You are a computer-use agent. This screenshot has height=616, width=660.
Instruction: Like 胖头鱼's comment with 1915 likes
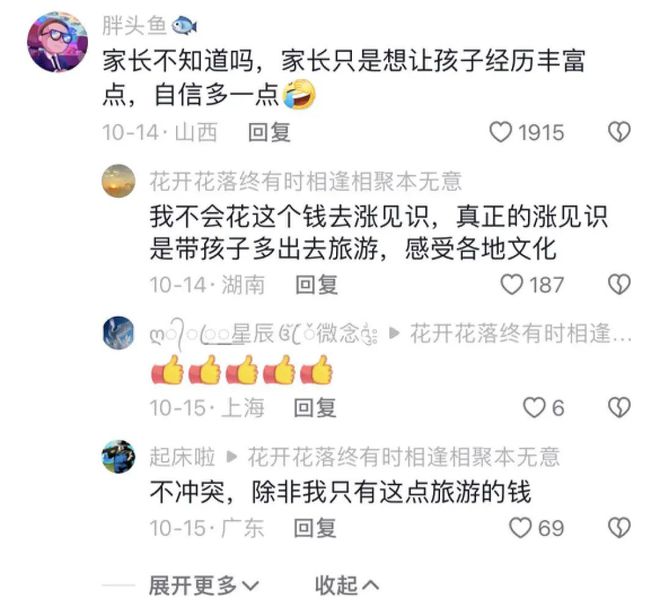500,132
